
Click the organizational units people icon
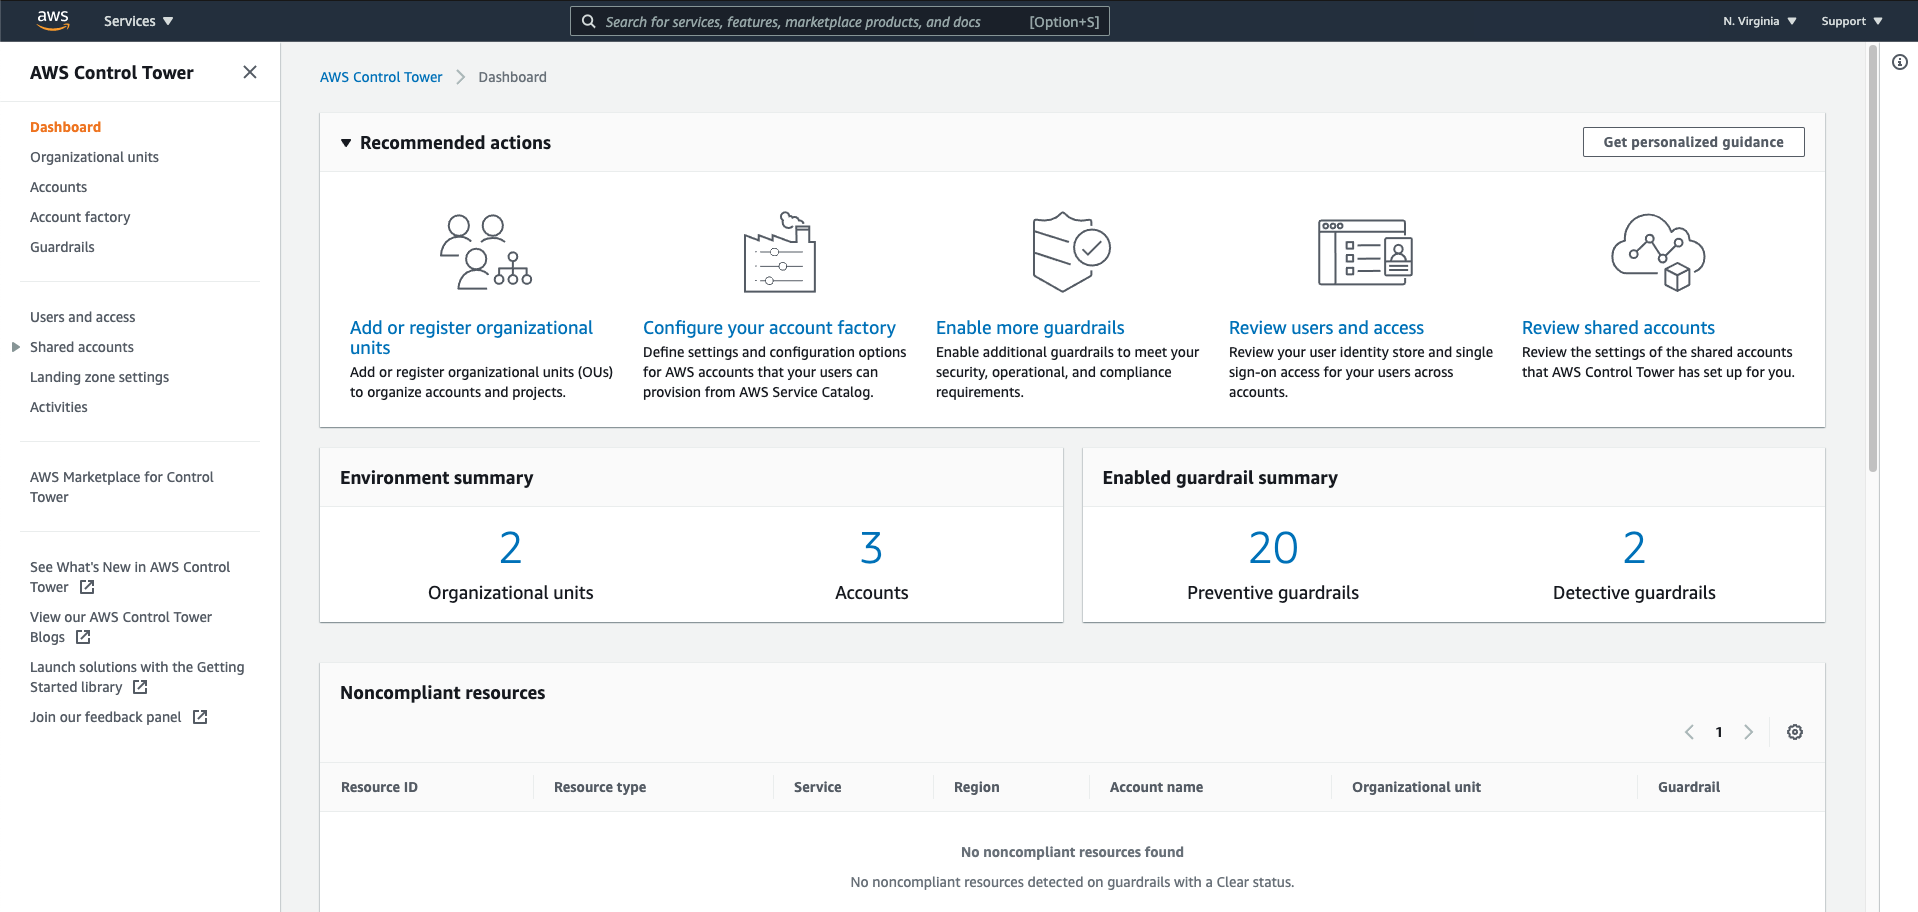click(x=486, y=252)
